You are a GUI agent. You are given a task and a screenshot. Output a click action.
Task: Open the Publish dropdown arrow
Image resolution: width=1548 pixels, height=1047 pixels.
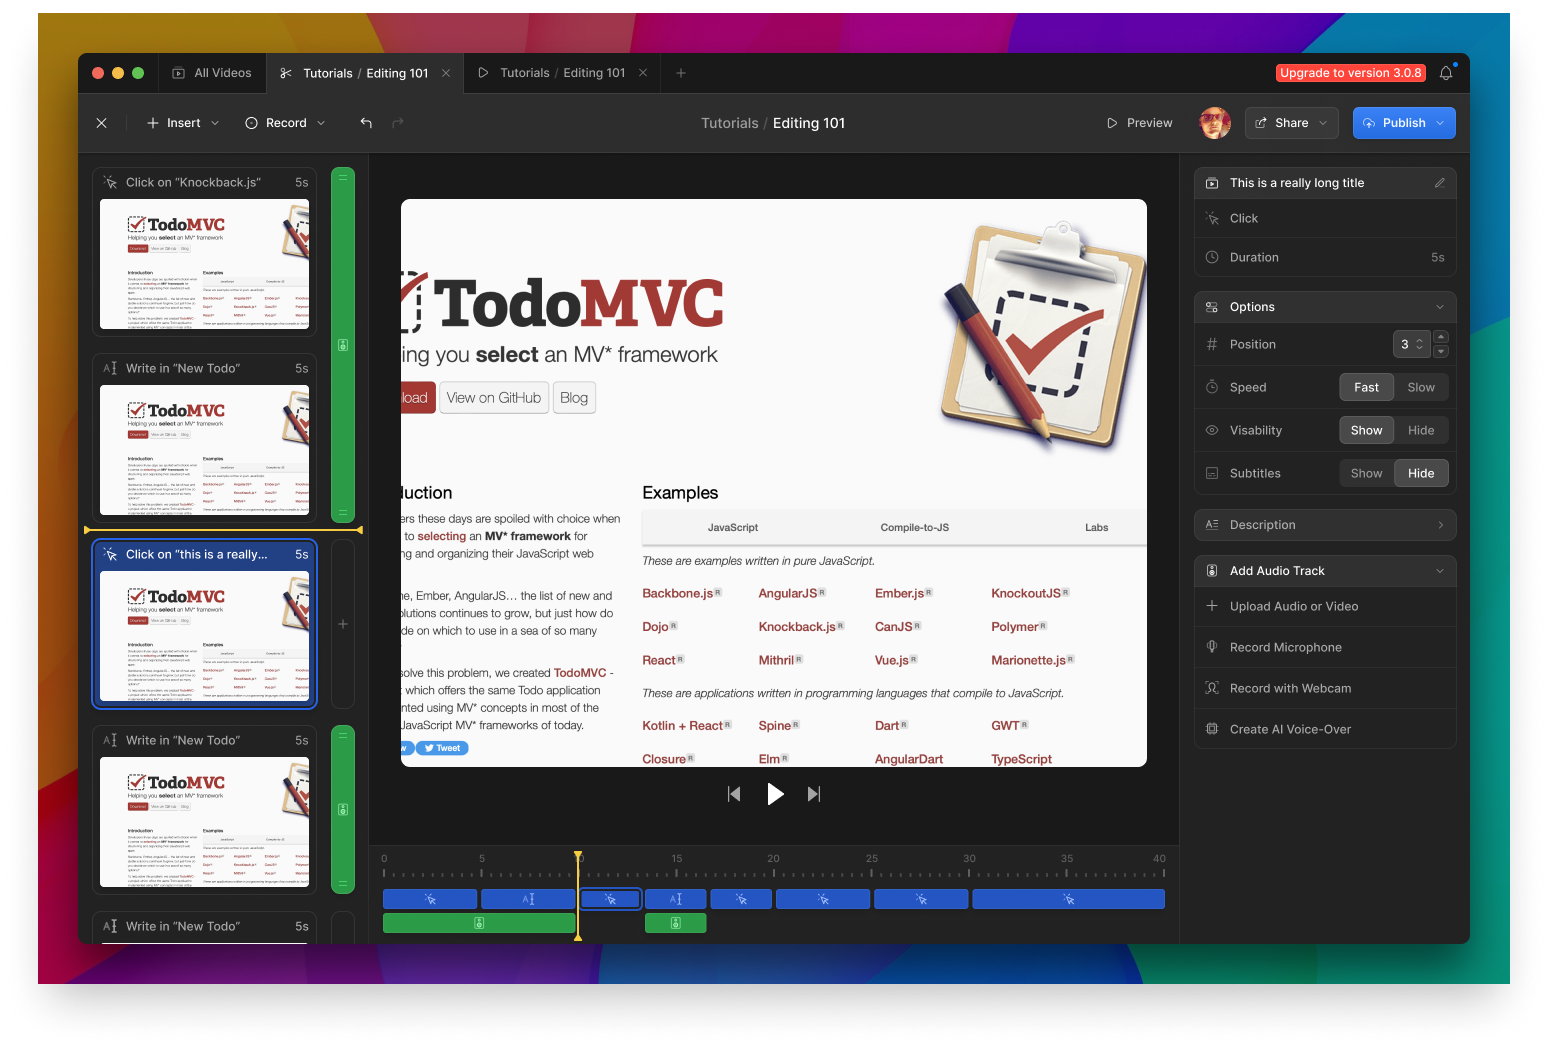pos(1440,123)
